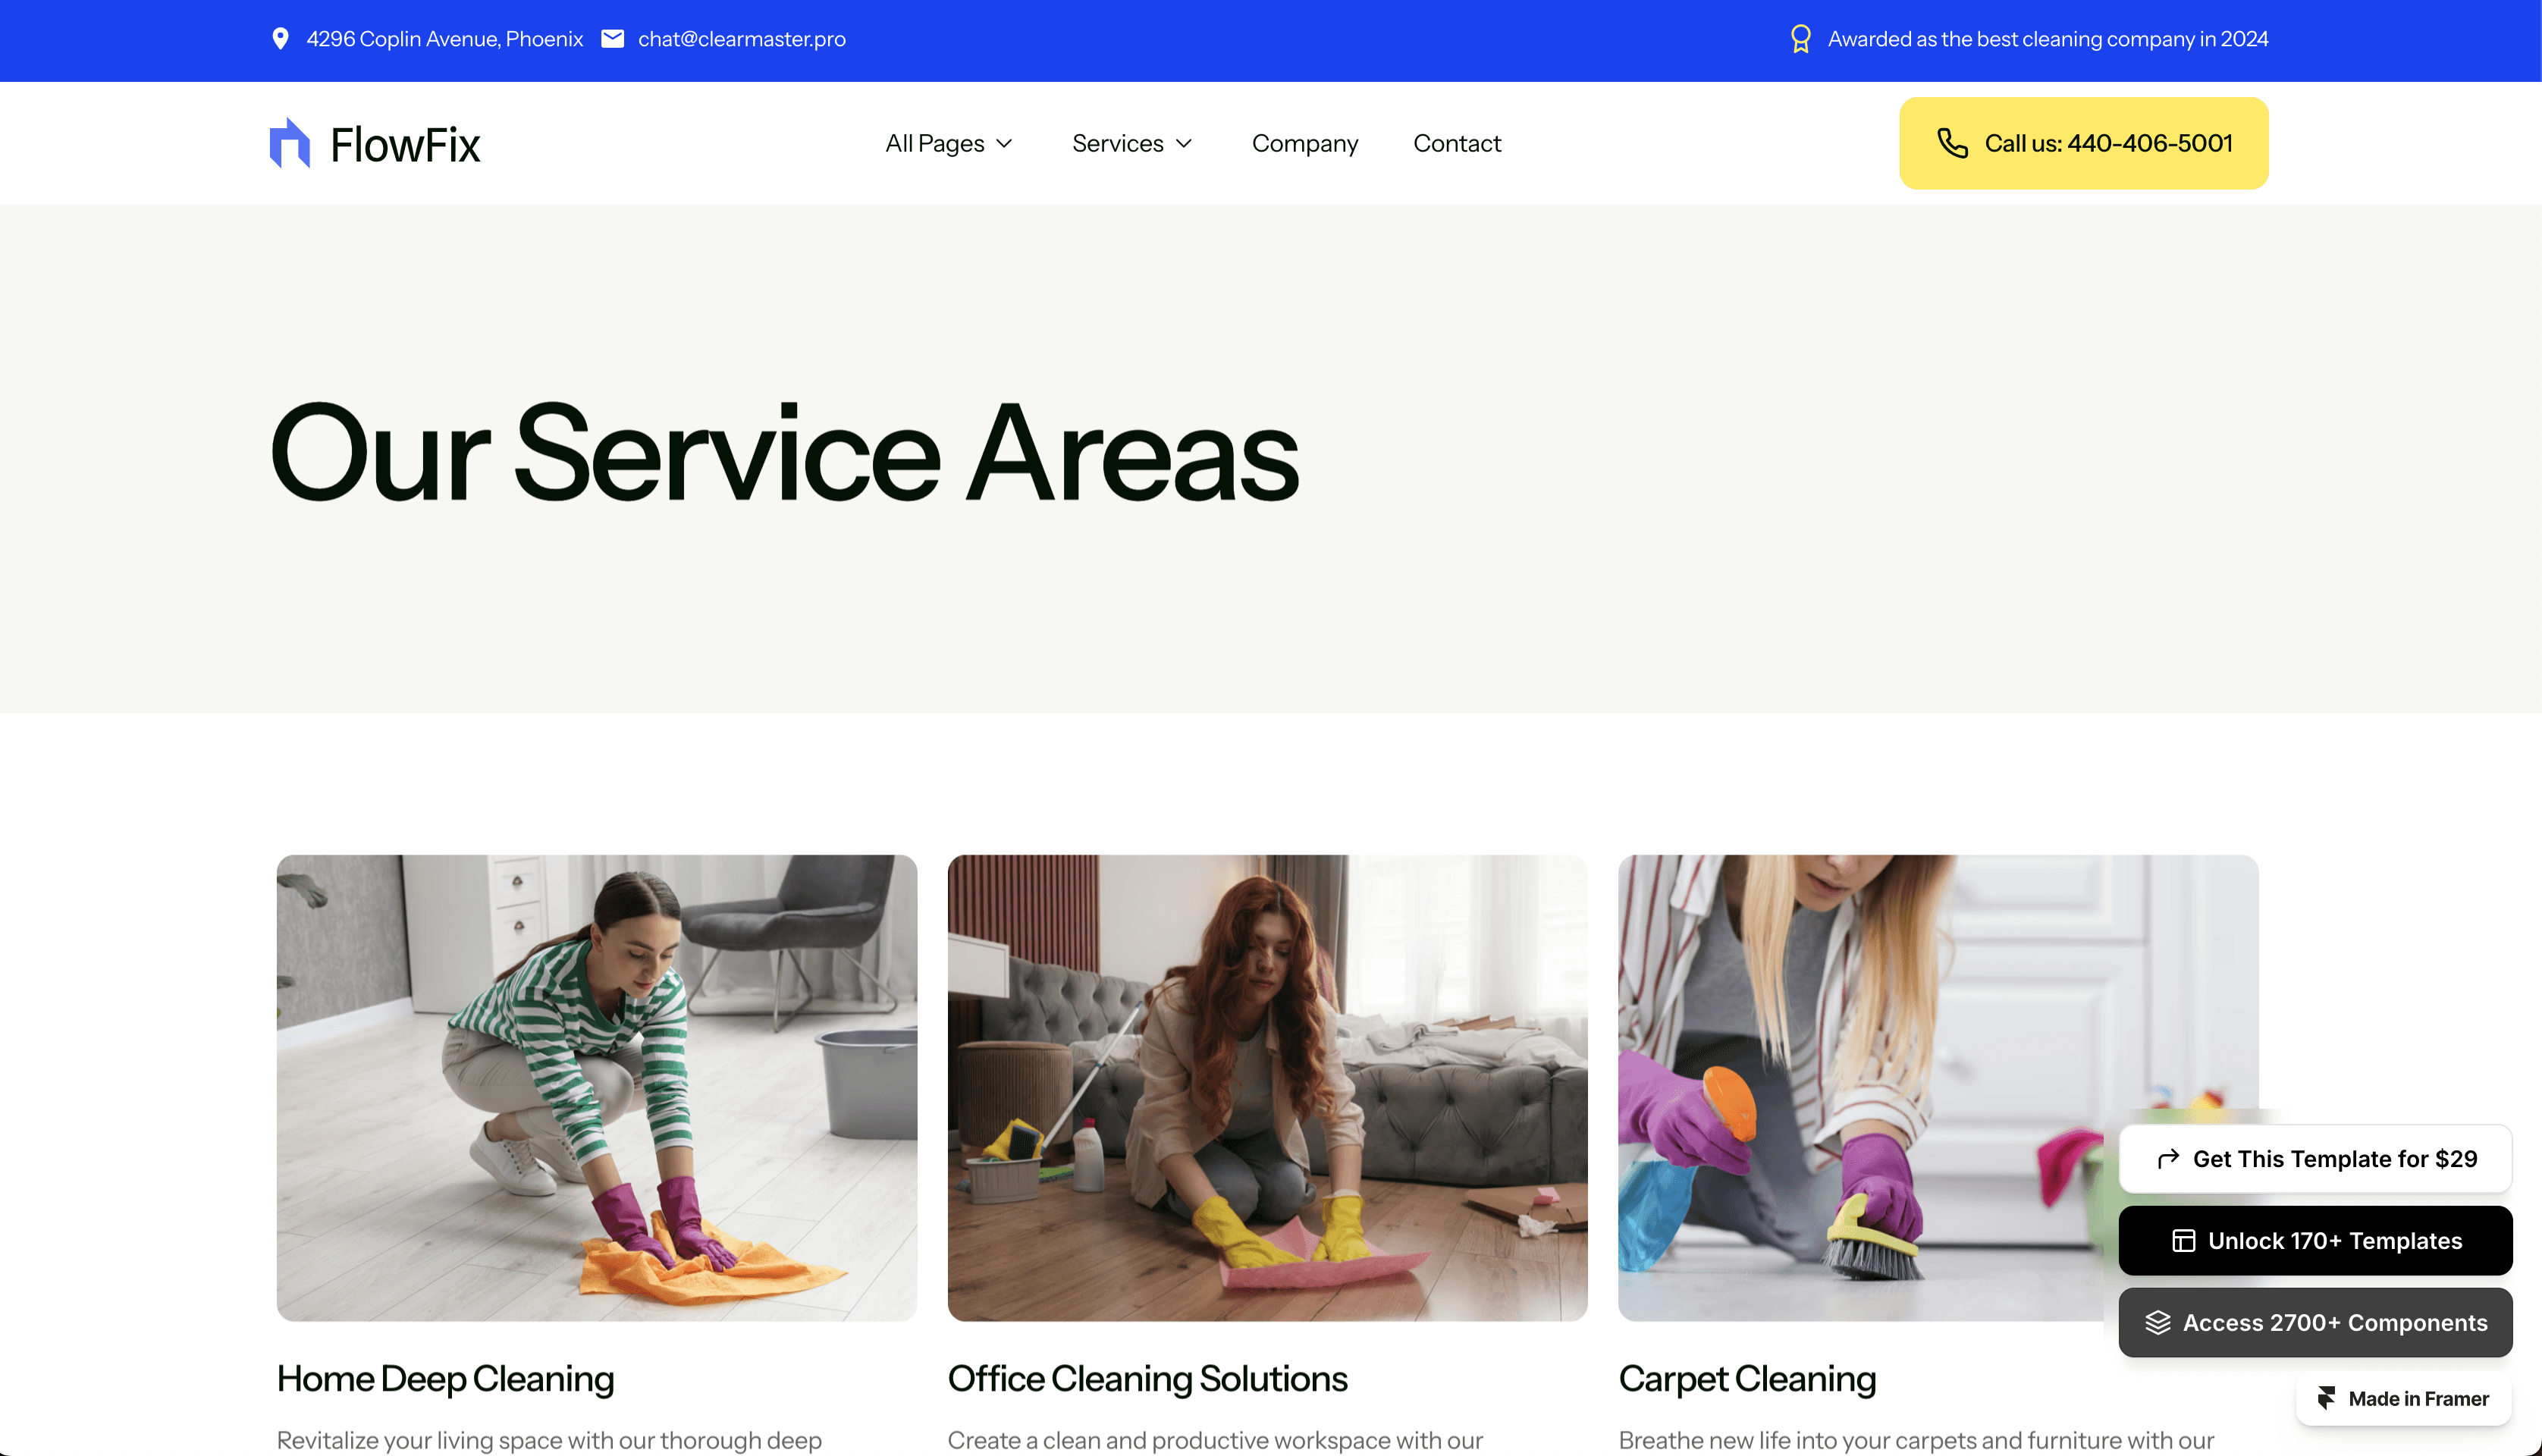The image size is (2542, 1456).
Task: Click the Carpet Cleaning heading
Action: click(1747, 1379)
